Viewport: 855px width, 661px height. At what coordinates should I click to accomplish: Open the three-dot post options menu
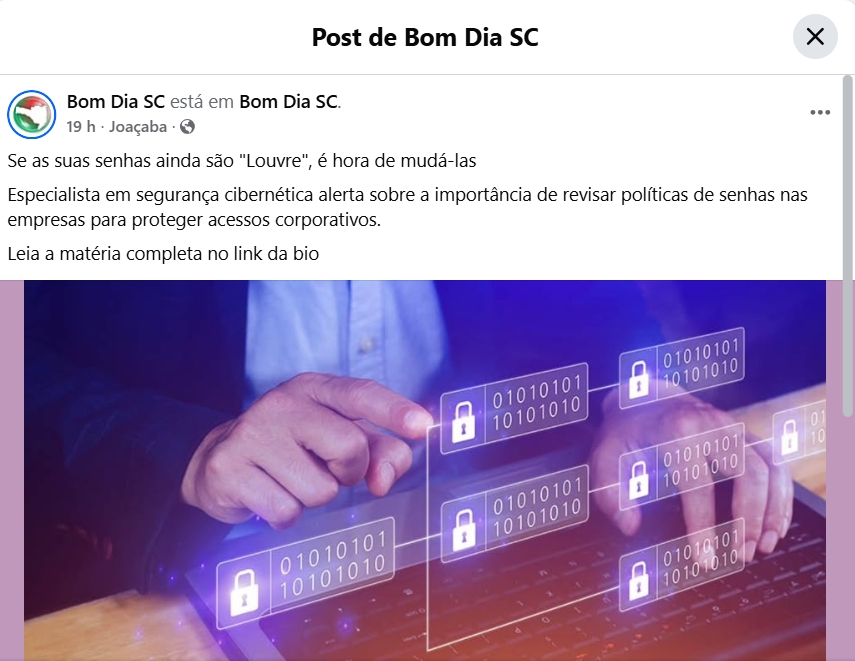[x=820, y=112]
